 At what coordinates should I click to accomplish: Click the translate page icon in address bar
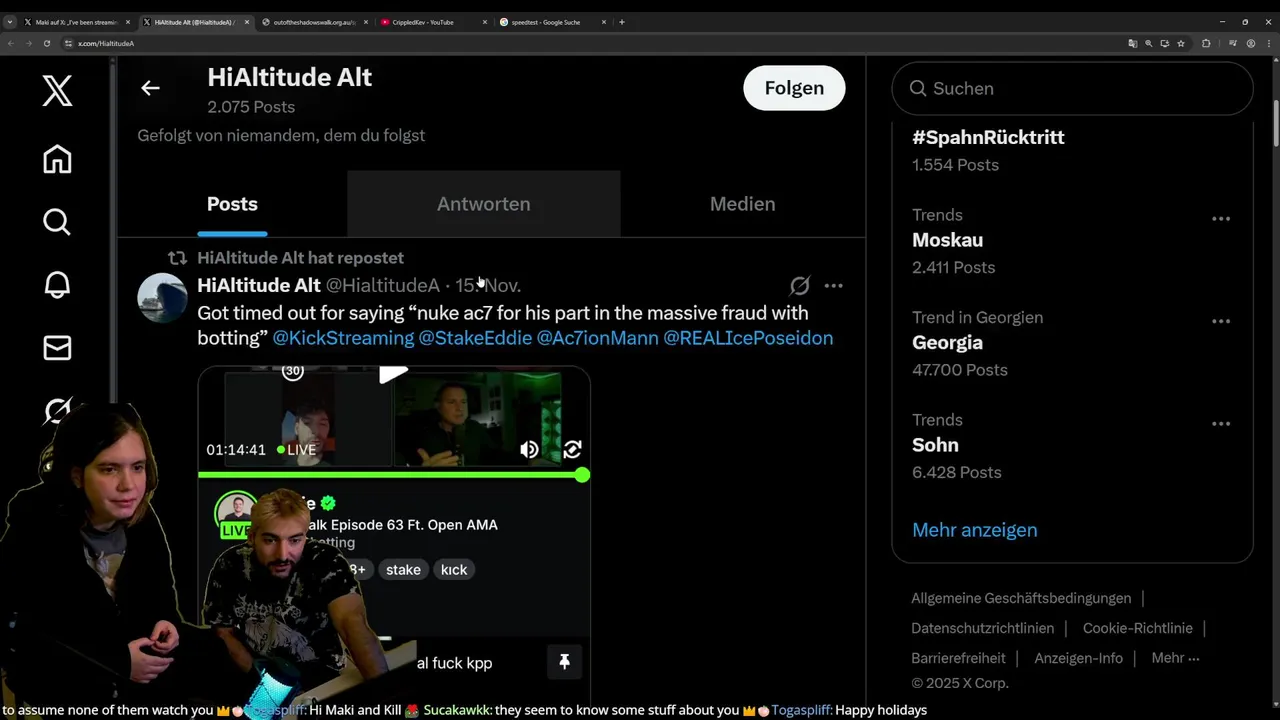[1132, 43]
